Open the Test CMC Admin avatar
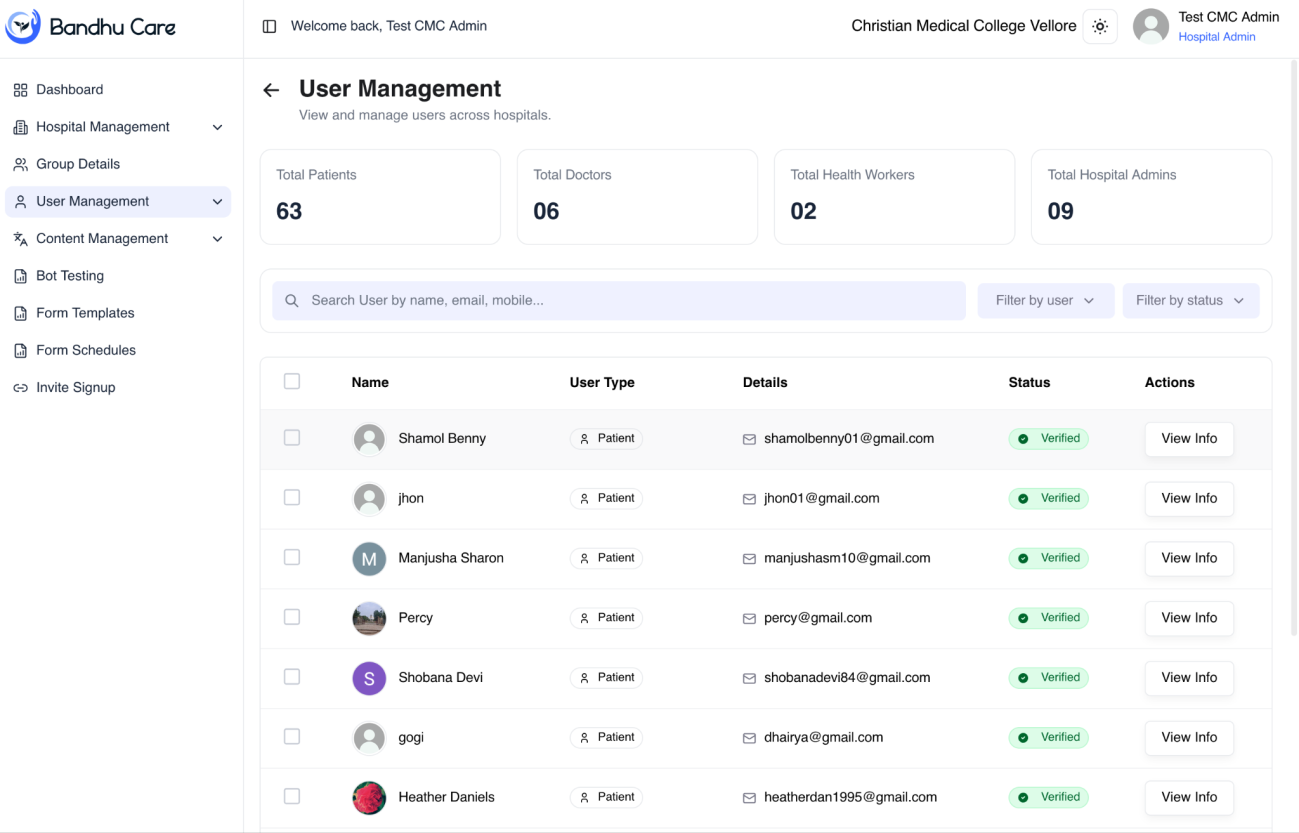The height and width of the screenshot is (833, 1299). click(1151, 27)
